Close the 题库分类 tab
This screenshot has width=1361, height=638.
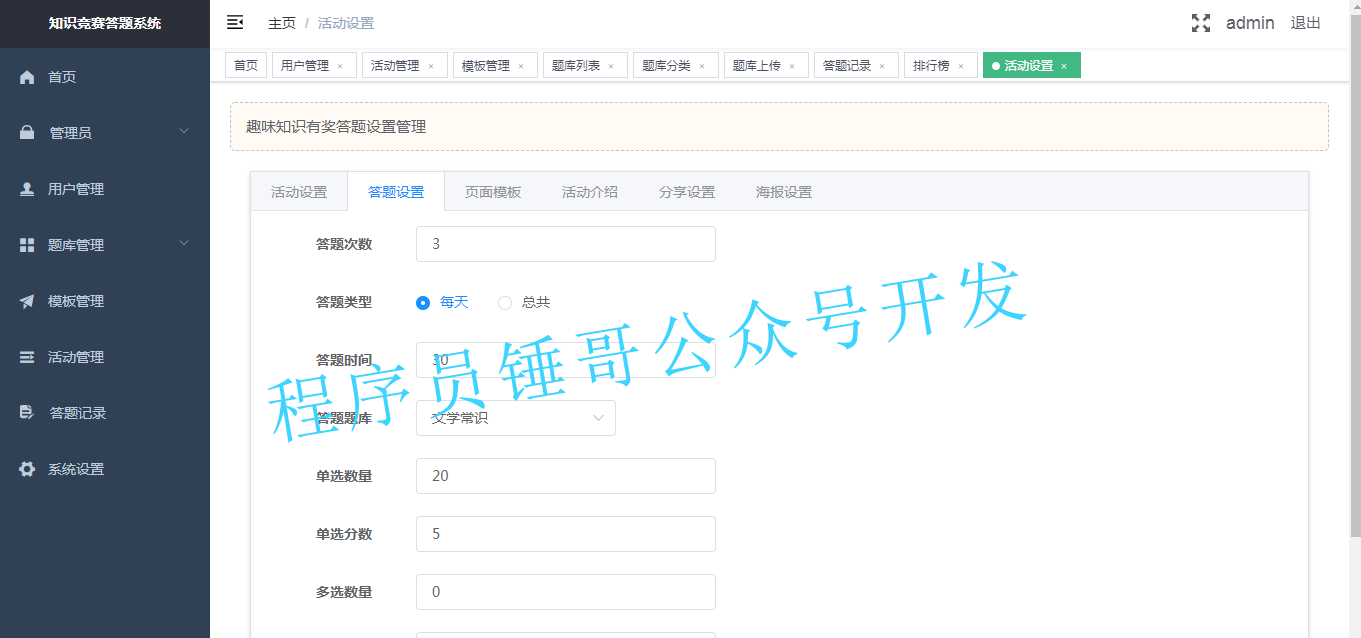[702, 66]
